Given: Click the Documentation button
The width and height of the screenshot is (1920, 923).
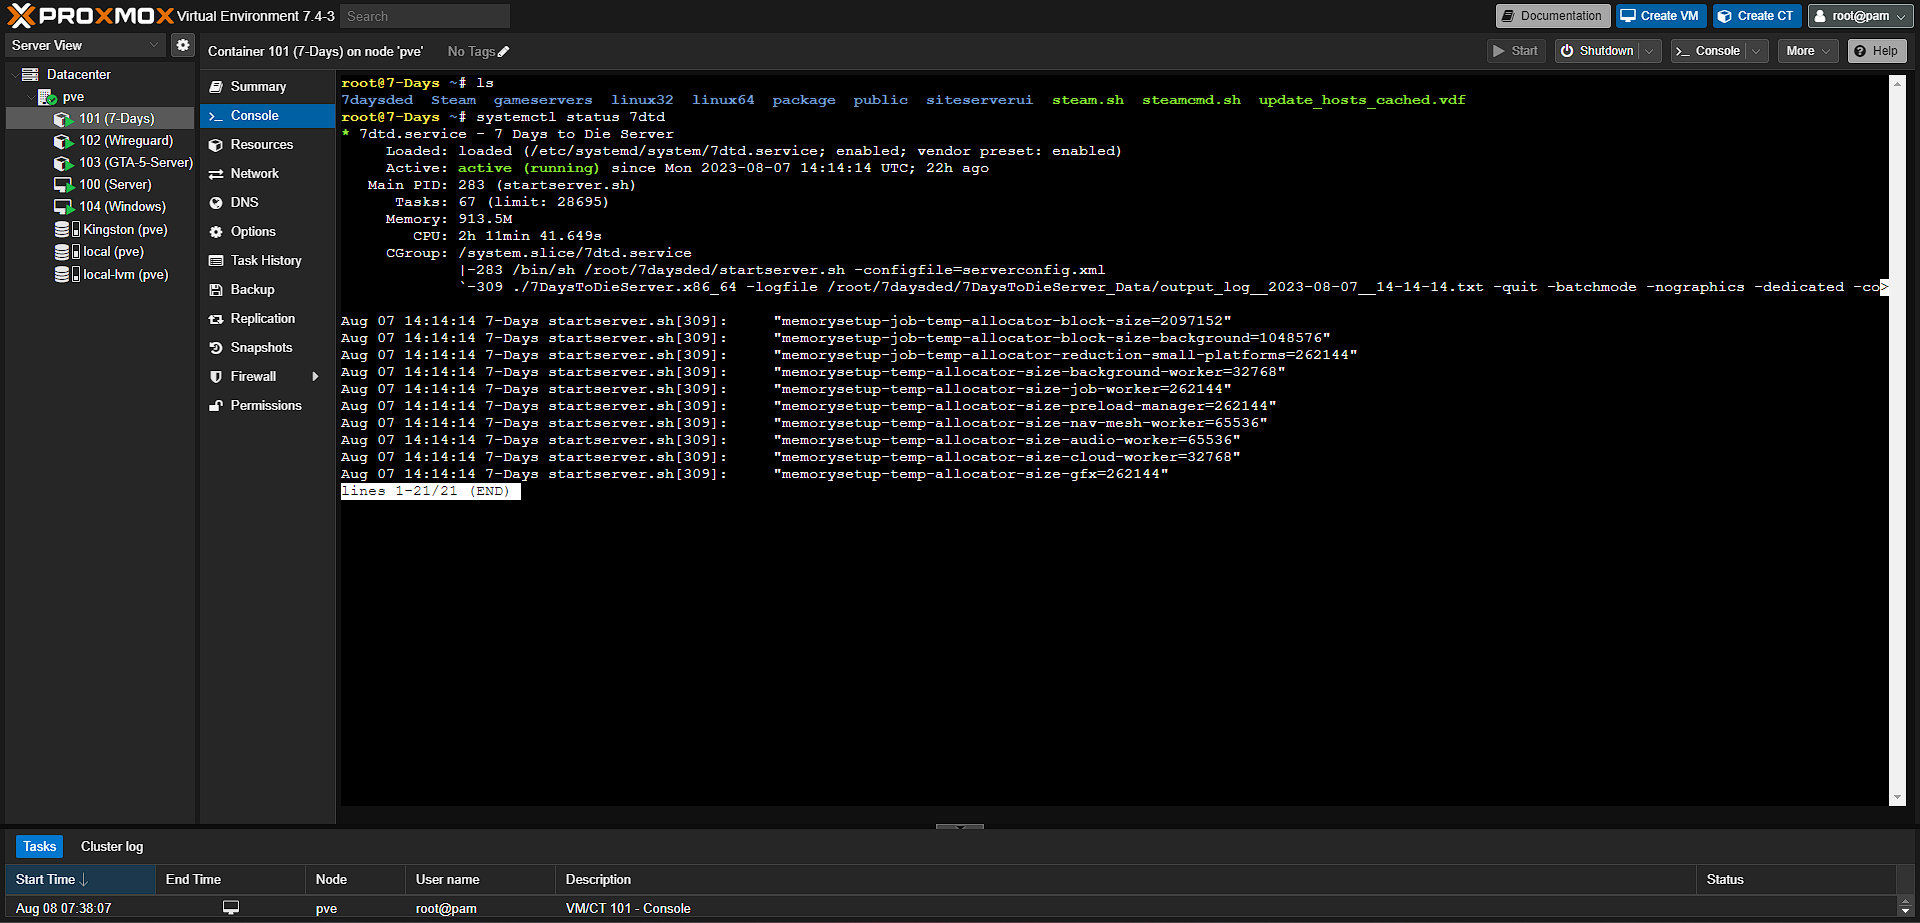Looking at the screenshot, I should [1553, 16].
